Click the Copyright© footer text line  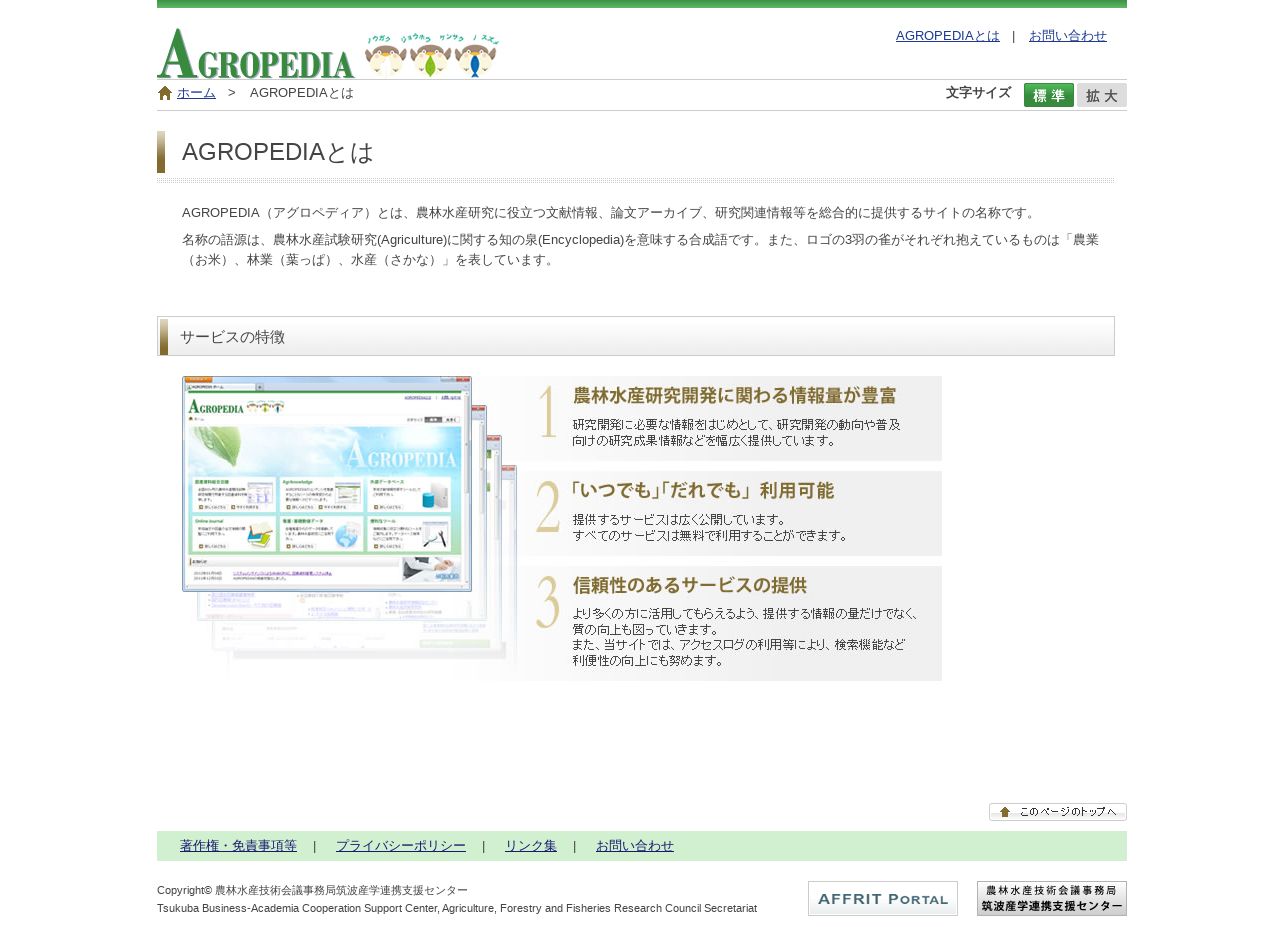point(312,890)
